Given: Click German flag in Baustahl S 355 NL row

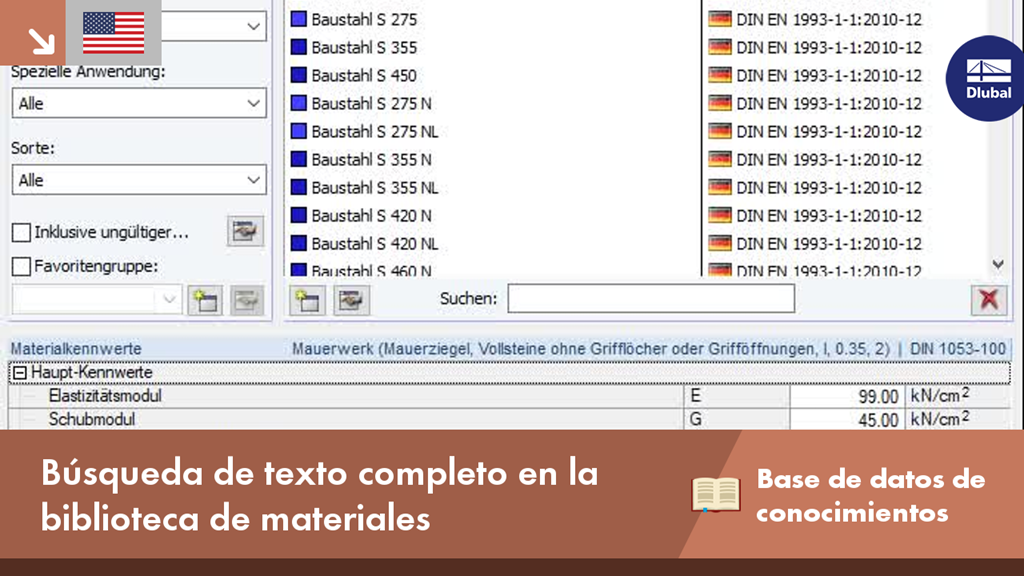Looking at the screenshot, I should tap(720, 187).
